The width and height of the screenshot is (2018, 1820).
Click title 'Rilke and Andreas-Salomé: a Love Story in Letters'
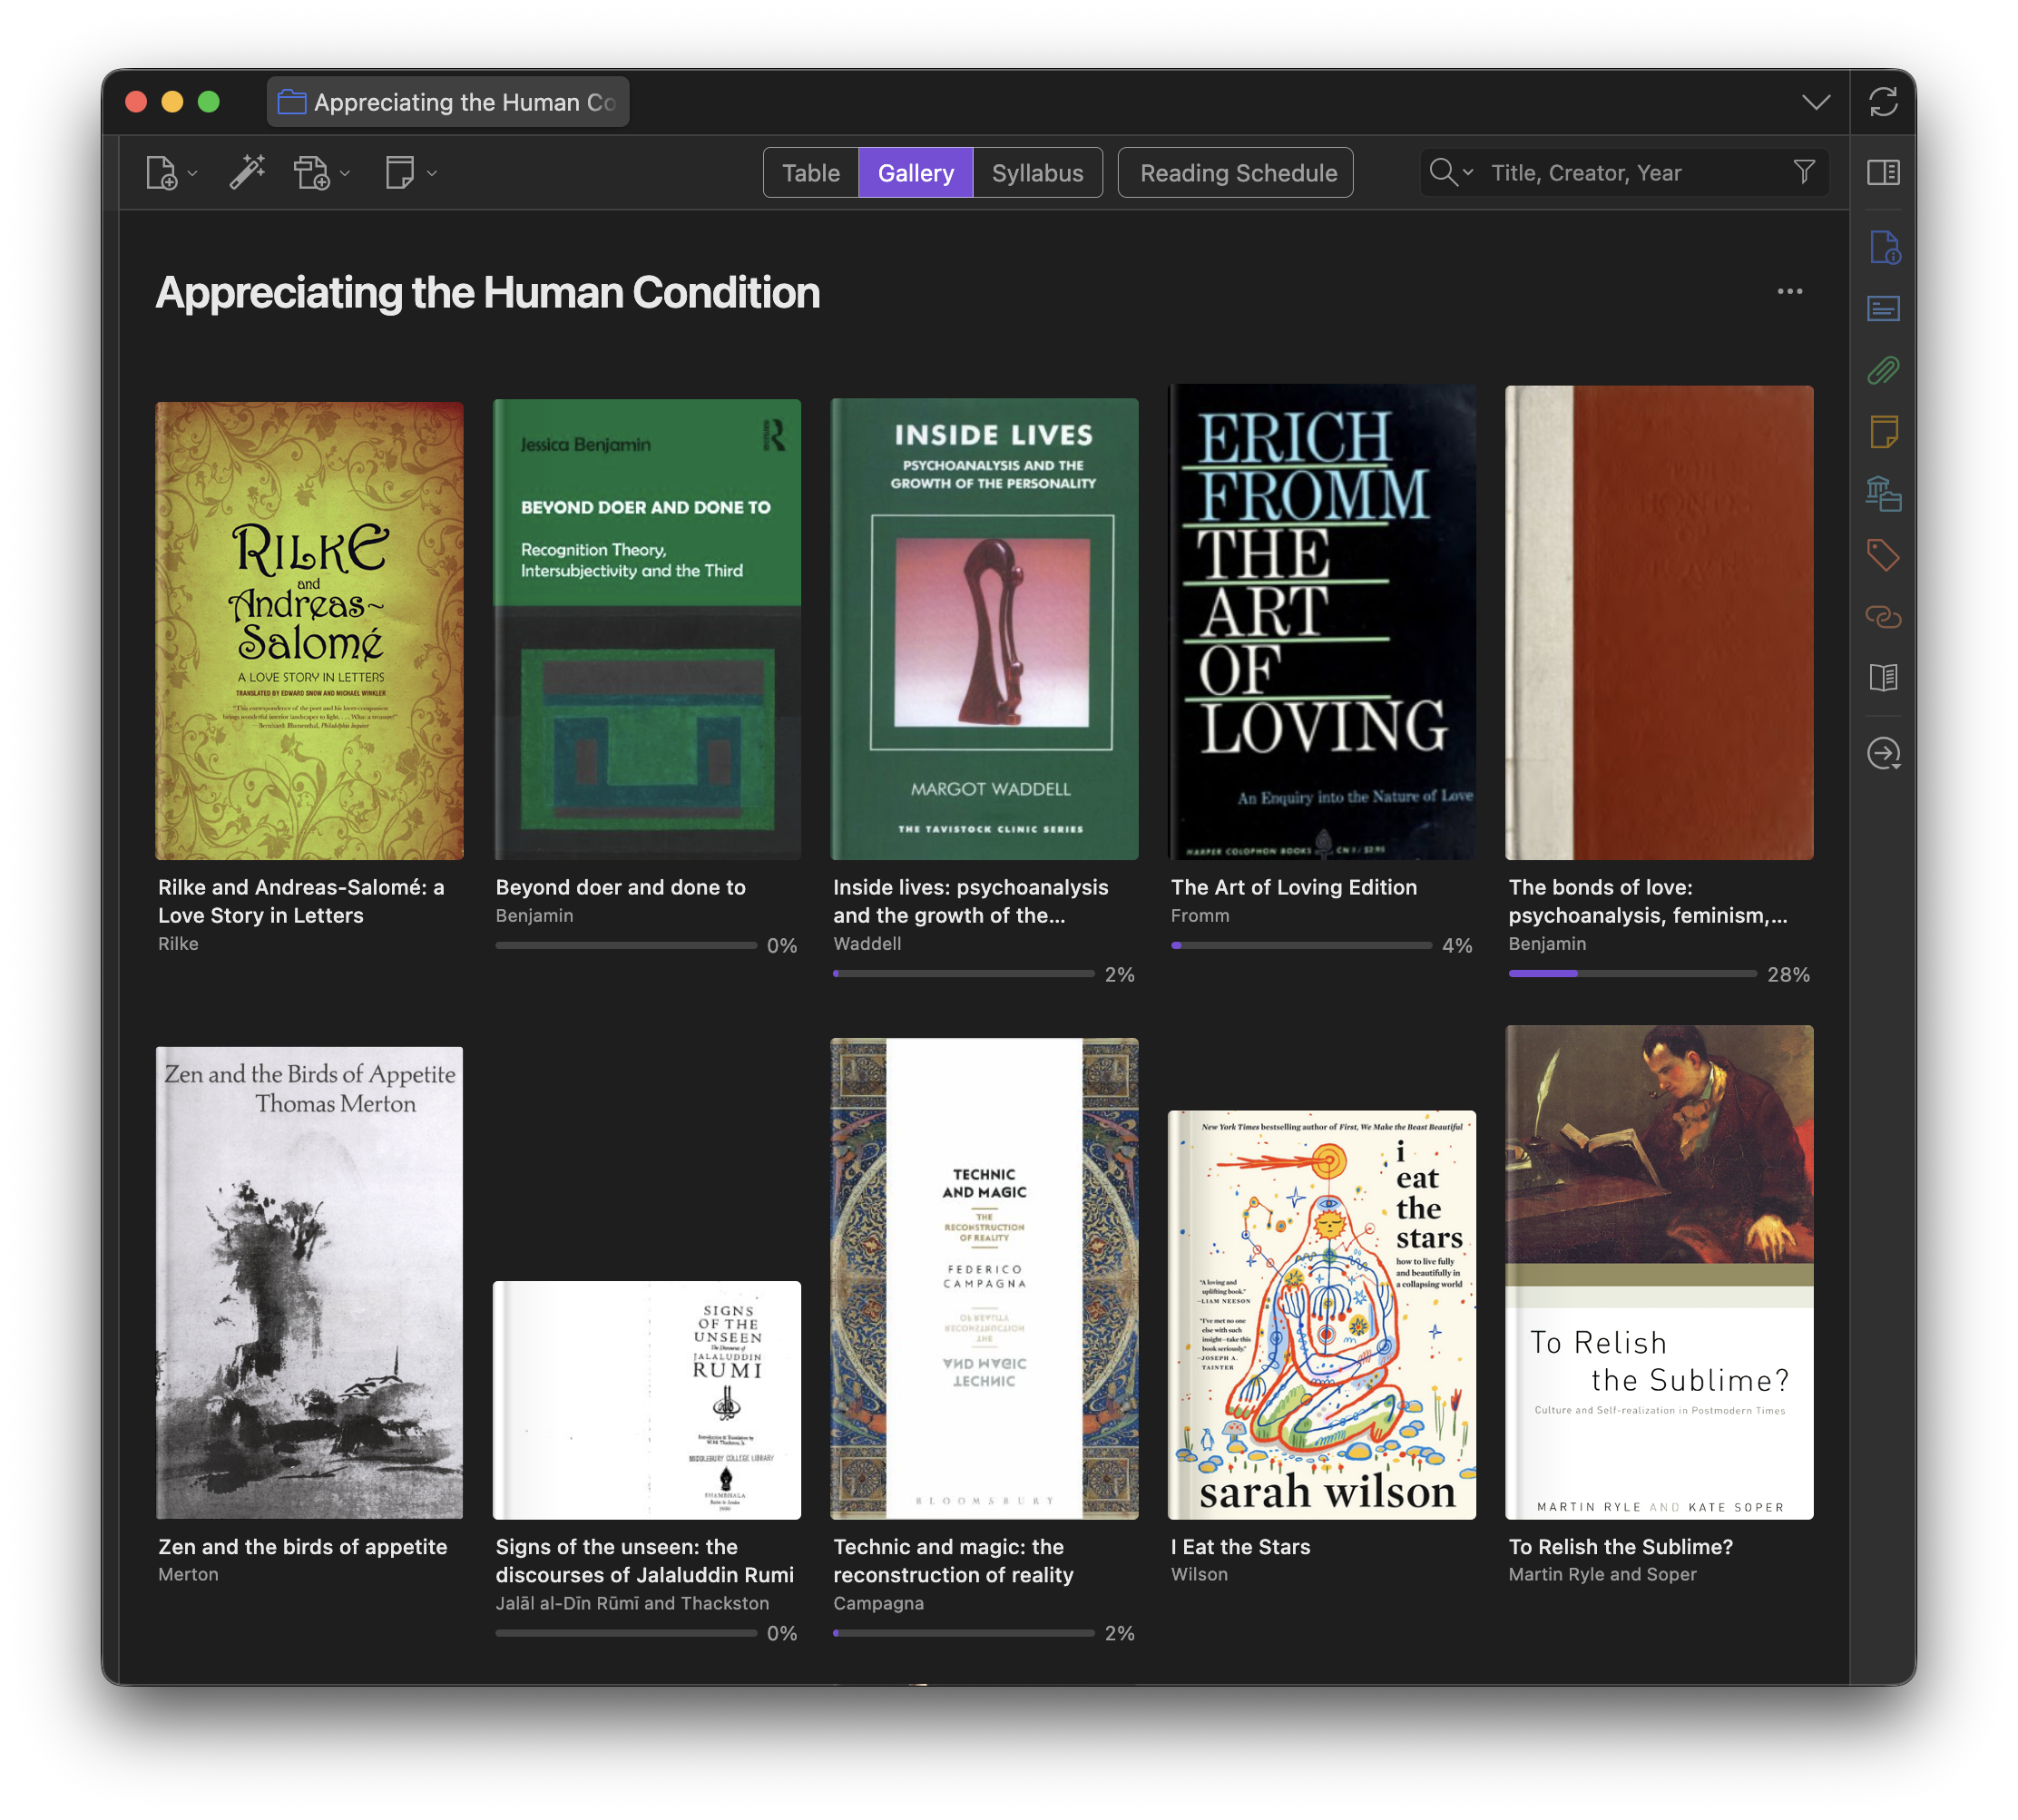(x=301, y=901)
